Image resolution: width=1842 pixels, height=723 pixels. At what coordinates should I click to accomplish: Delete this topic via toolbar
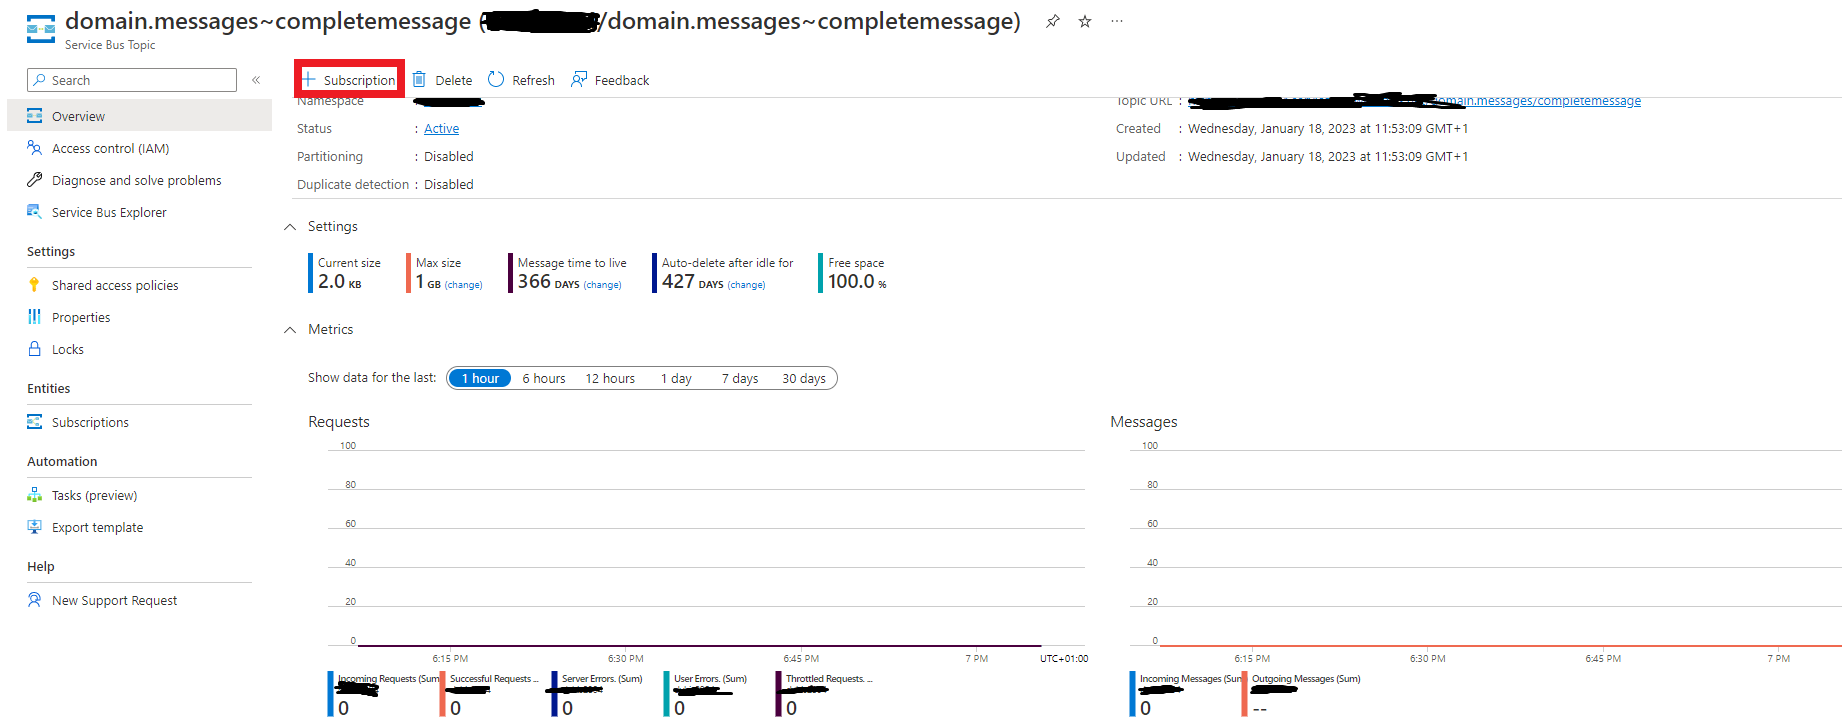coord(443,80)
